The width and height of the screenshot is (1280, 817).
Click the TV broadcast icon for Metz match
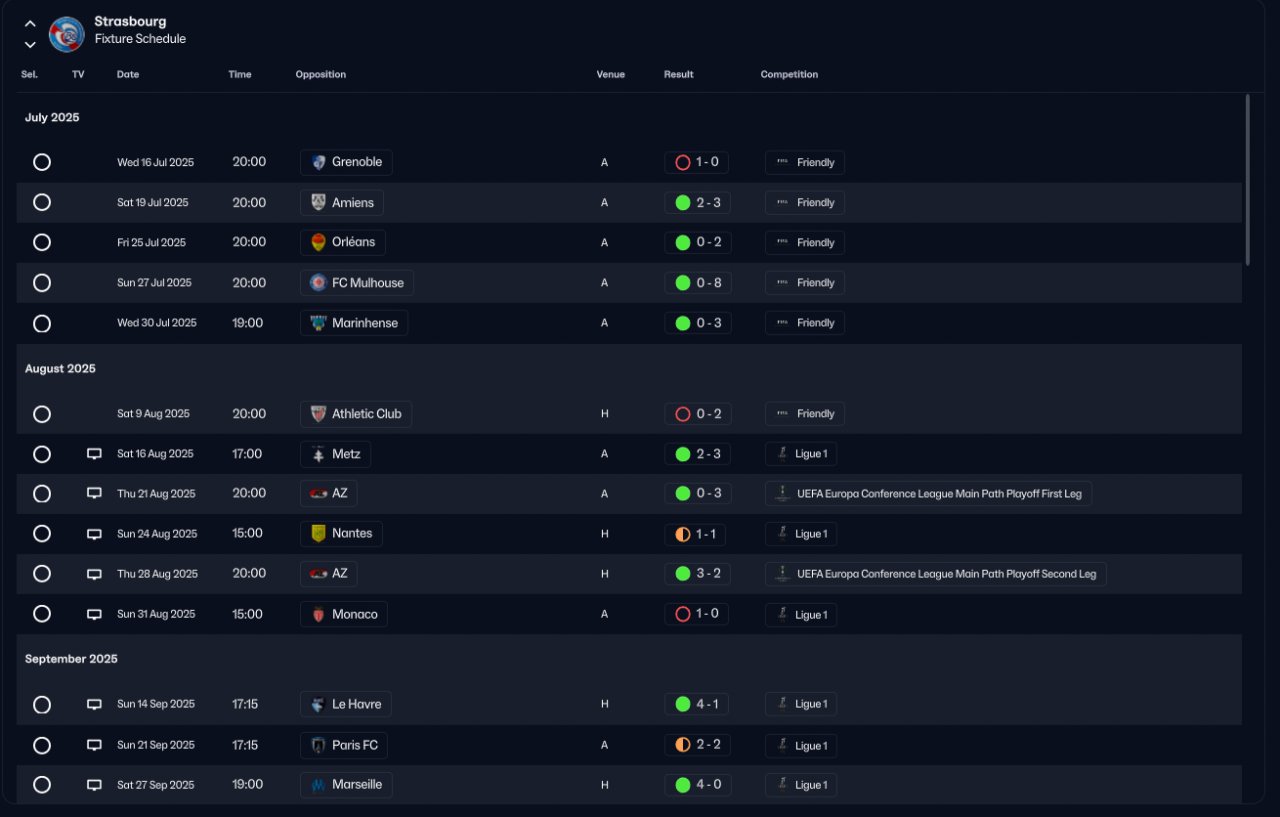coord(94,454)
